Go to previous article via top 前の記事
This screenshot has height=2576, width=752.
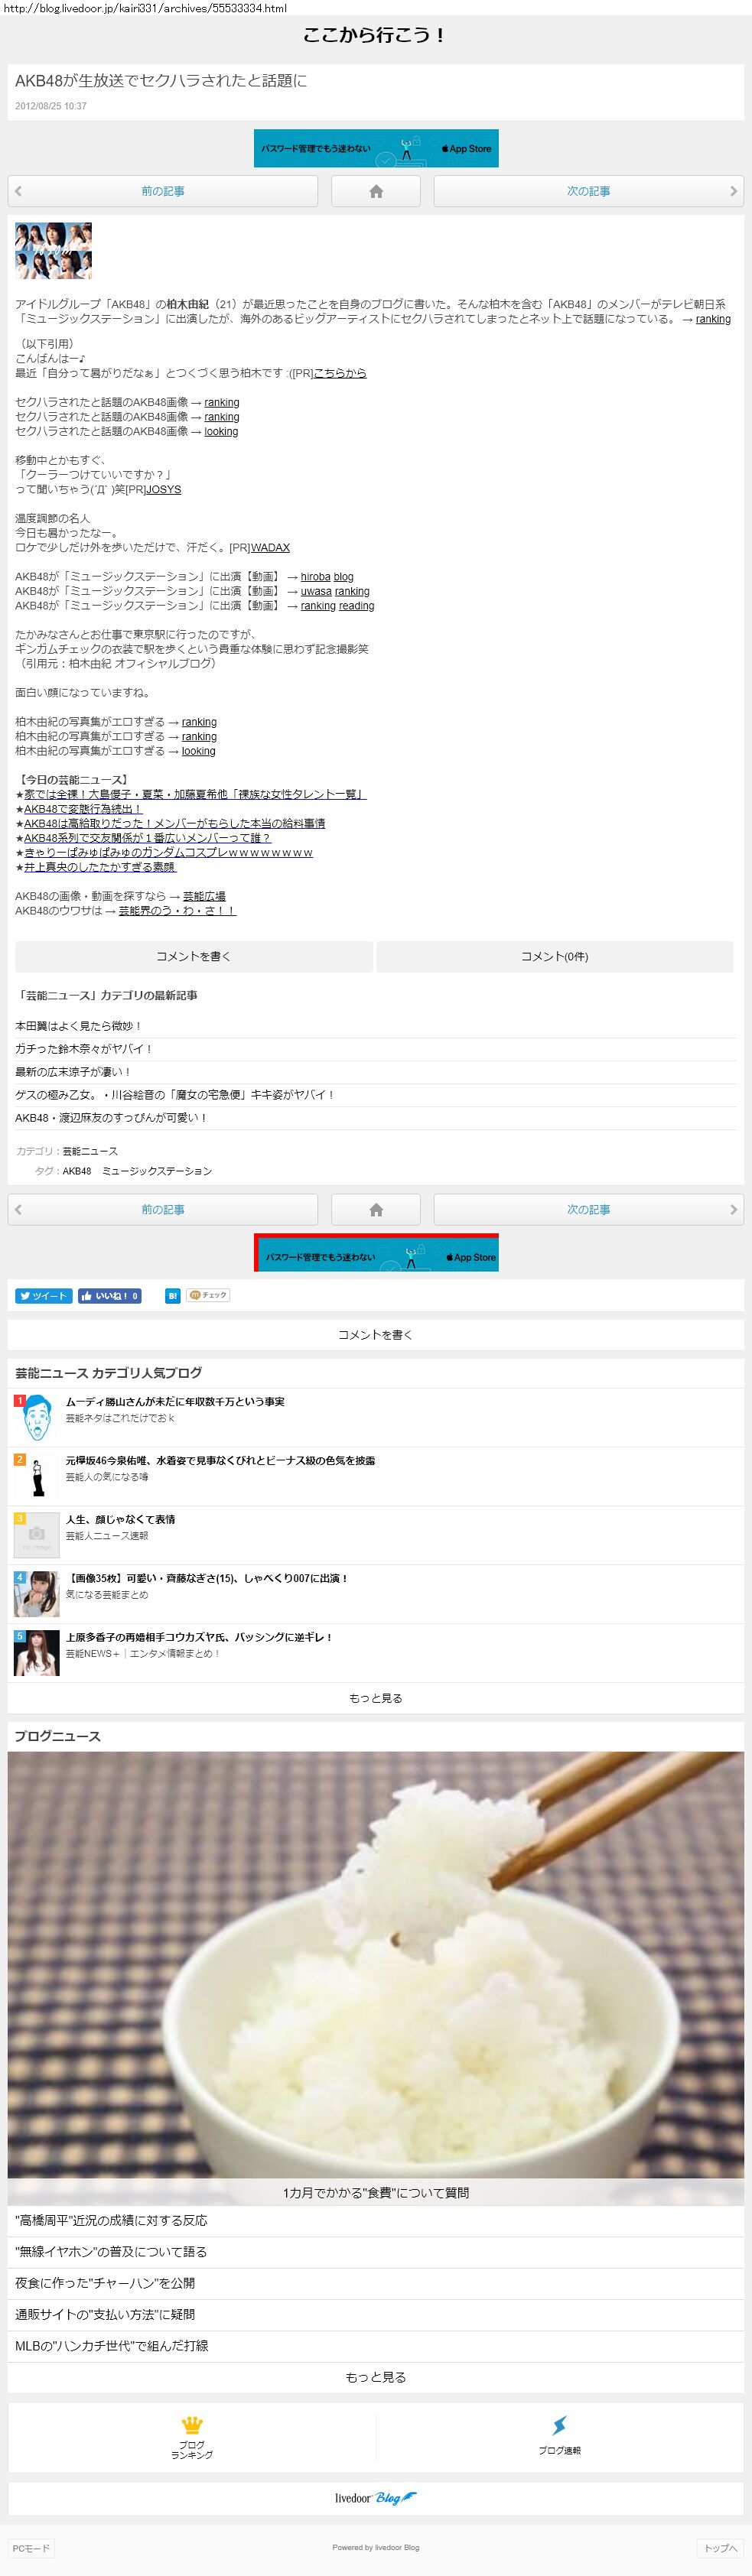pos(163,191)
